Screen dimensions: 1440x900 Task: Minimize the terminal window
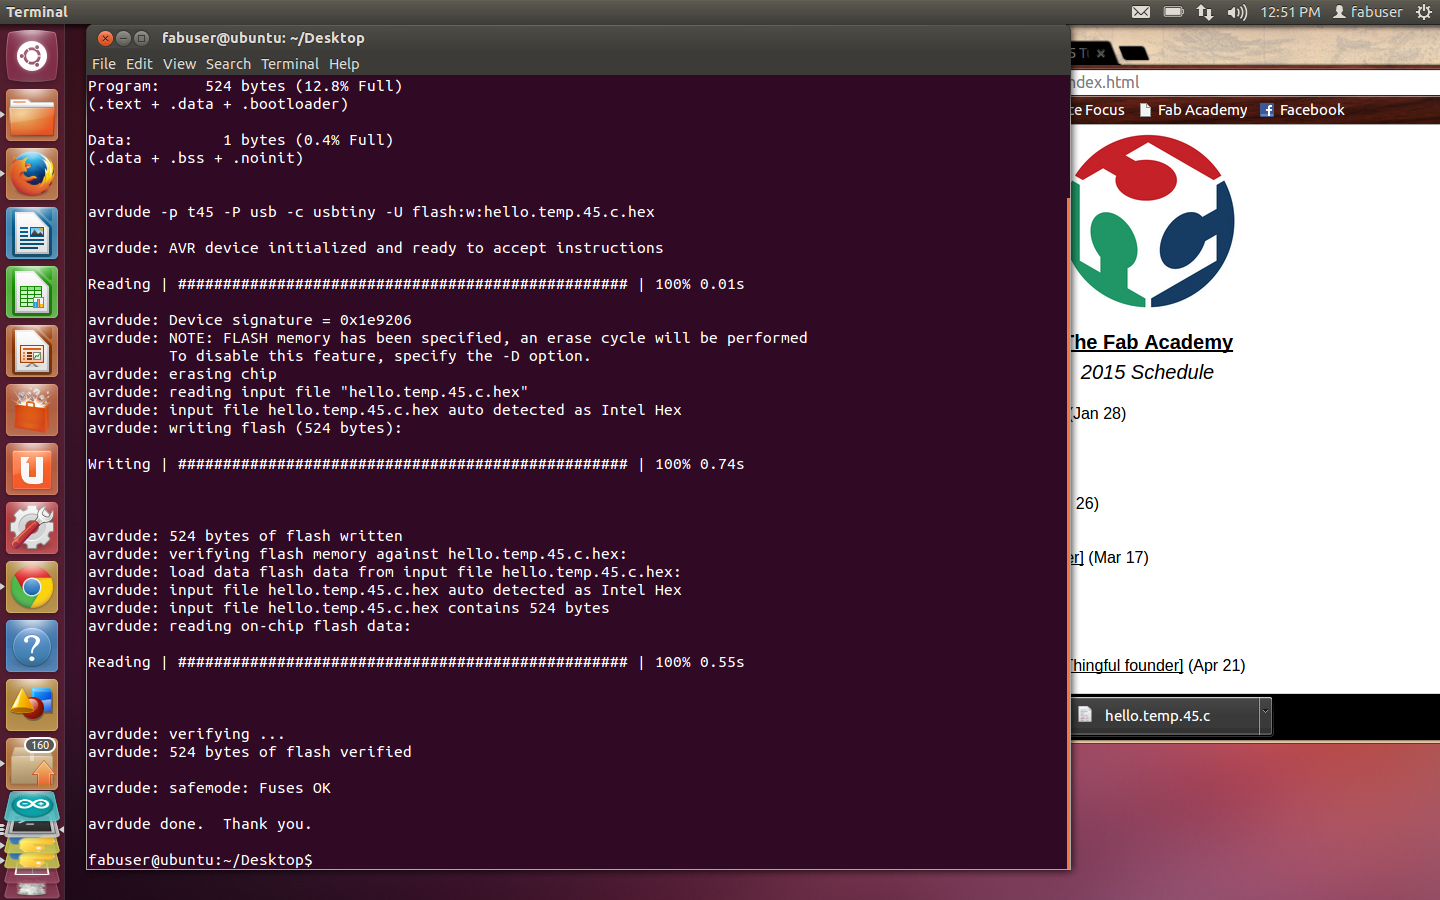123,38
